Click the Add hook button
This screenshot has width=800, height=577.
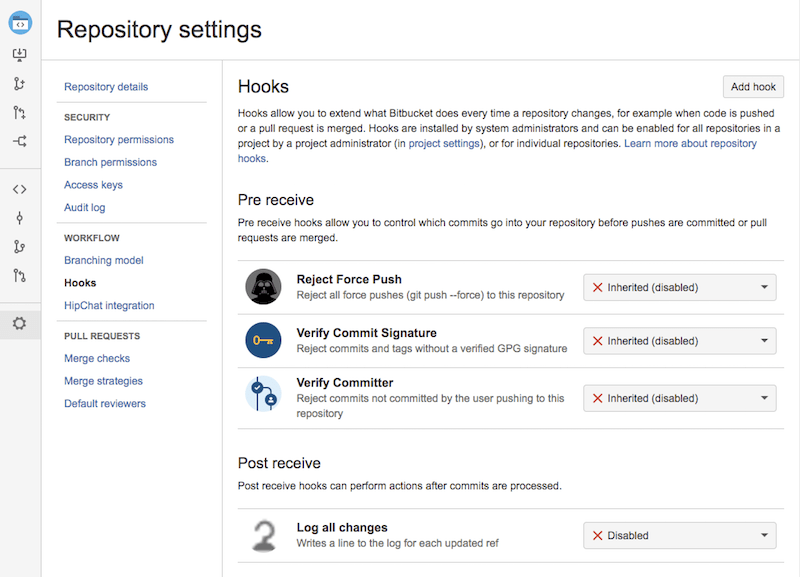coord(752,87)
